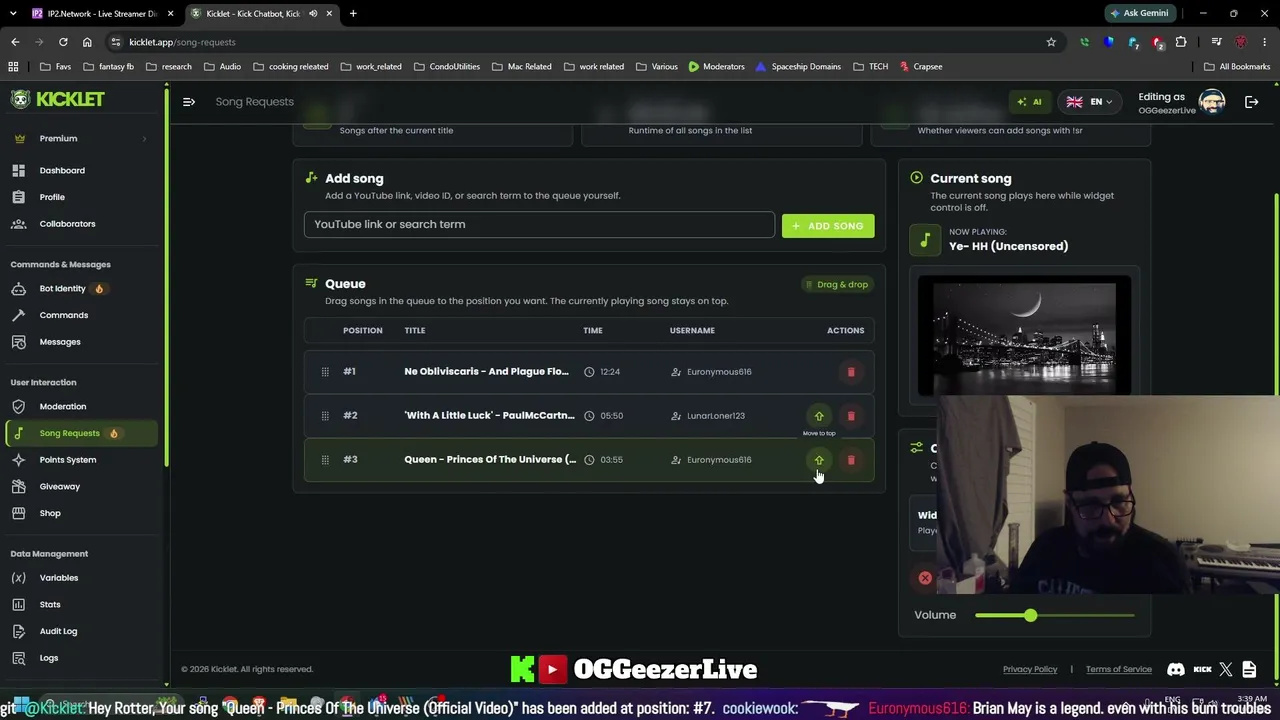Click the Kicklet logo
Image resolution: width=1280 pixels, height=720 pixels.
[58, 99]
